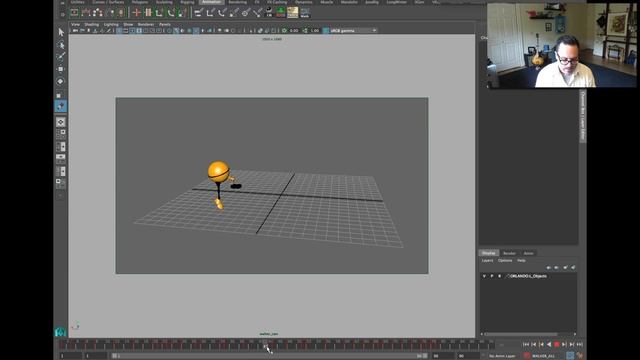Create layer from selected objects icon

point(573,267)
